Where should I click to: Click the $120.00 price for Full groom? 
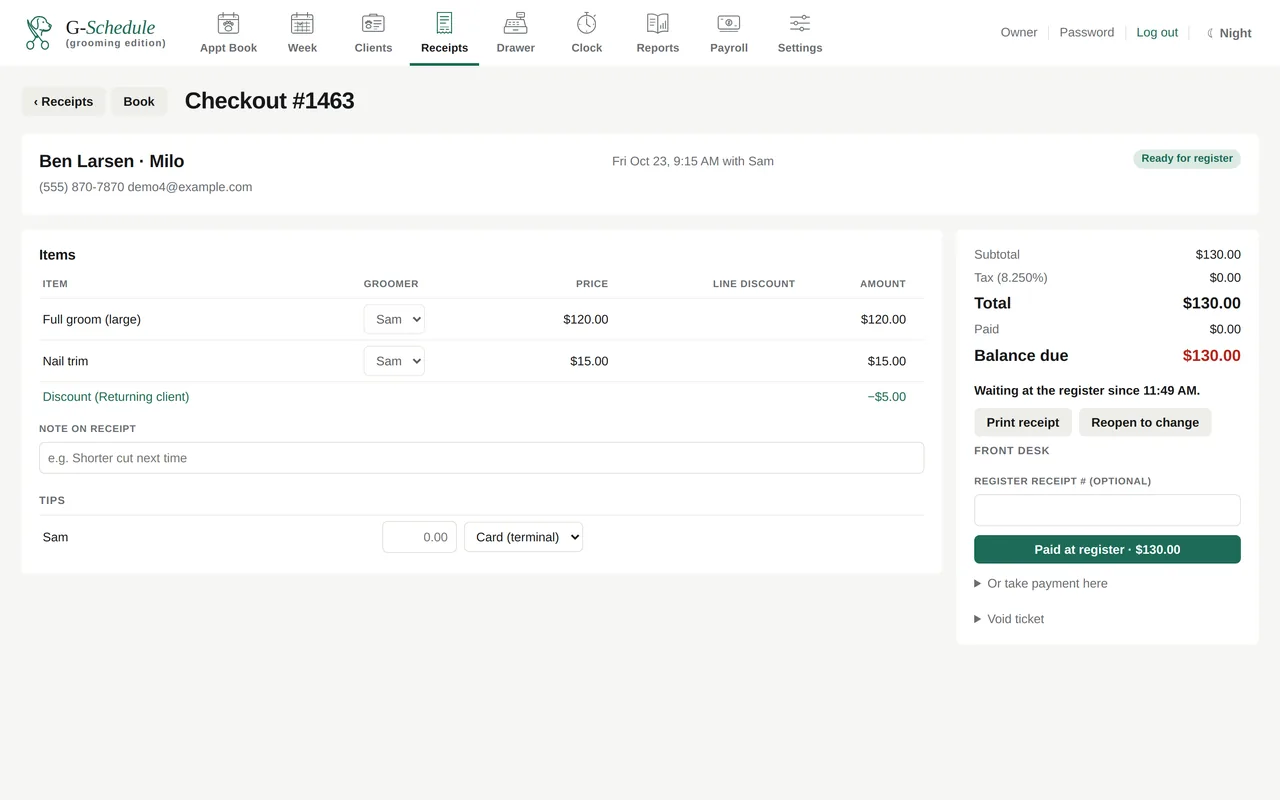pyautogui.click(x=585, y=320)
